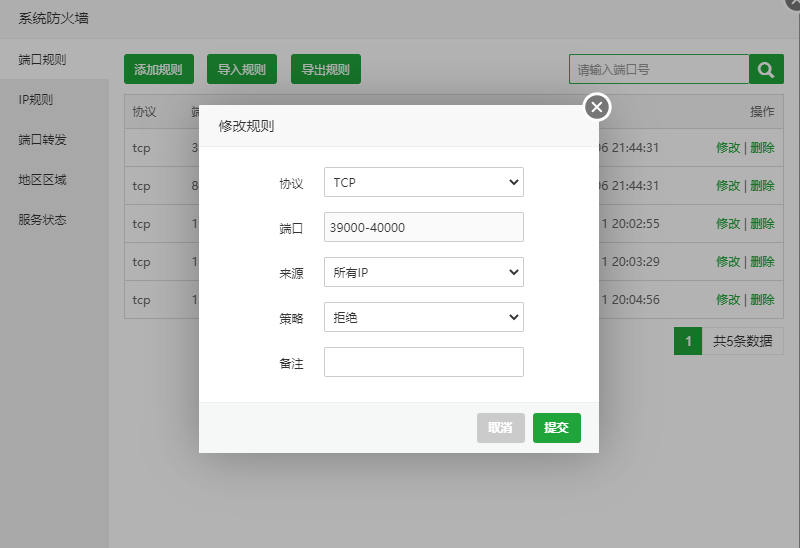Submit the rule with 提交 button
800x548 pixels.
pyautogui.click(x=557, y=428)
